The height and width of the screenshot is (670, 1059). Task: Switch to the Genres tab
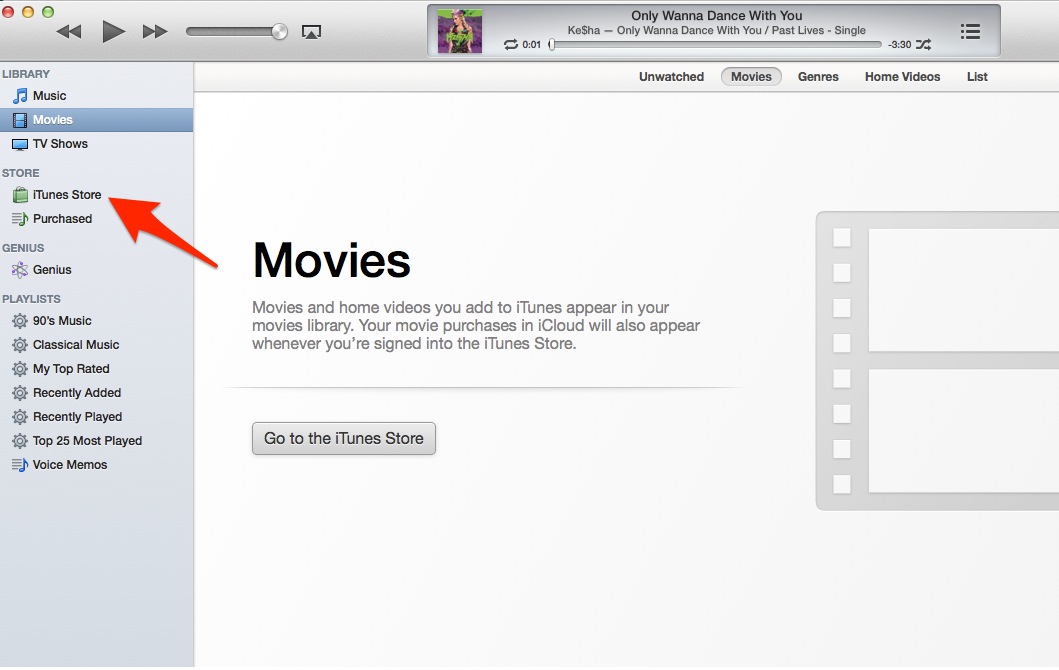[818, 76]
